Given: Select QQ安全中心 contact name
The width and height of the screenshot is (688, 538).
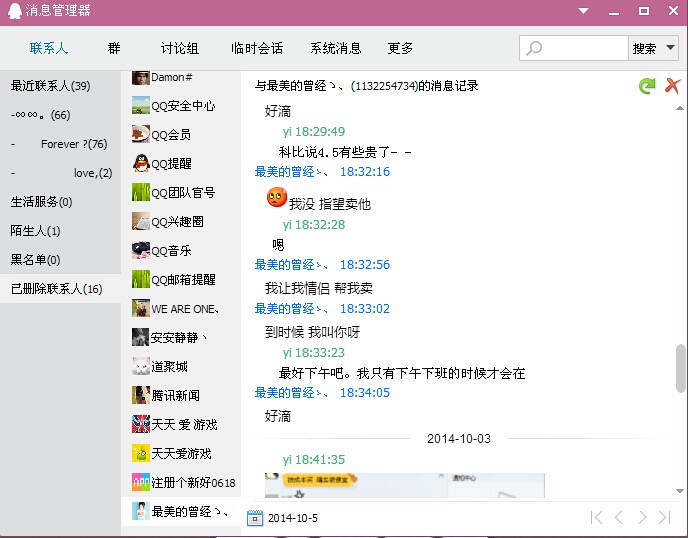Looking at the screenshot, I should click(x=183, y=106).
